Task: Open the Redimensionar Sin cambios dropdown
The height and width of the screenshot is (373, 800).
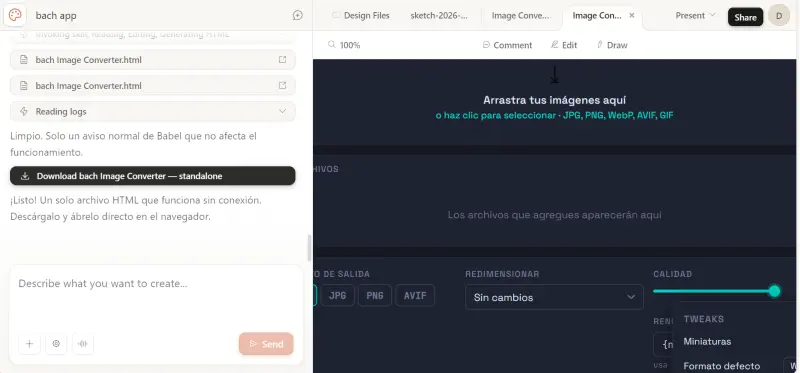Action: coord(554,297)
